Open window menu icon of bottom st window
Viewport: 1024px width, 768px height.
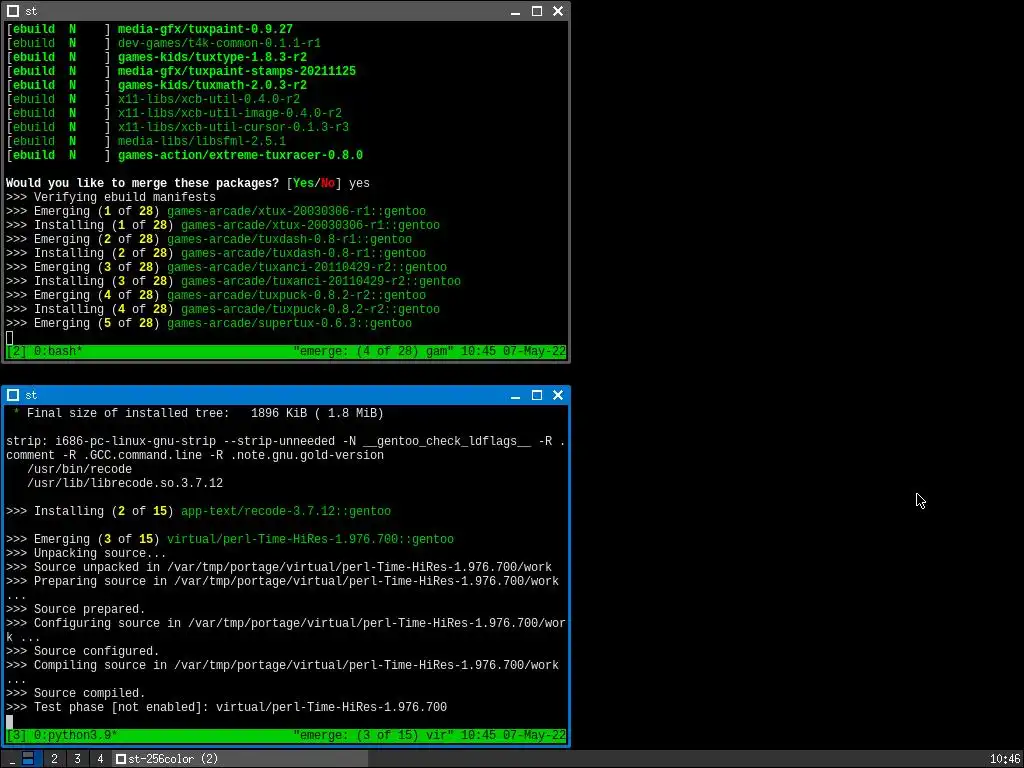12,395
